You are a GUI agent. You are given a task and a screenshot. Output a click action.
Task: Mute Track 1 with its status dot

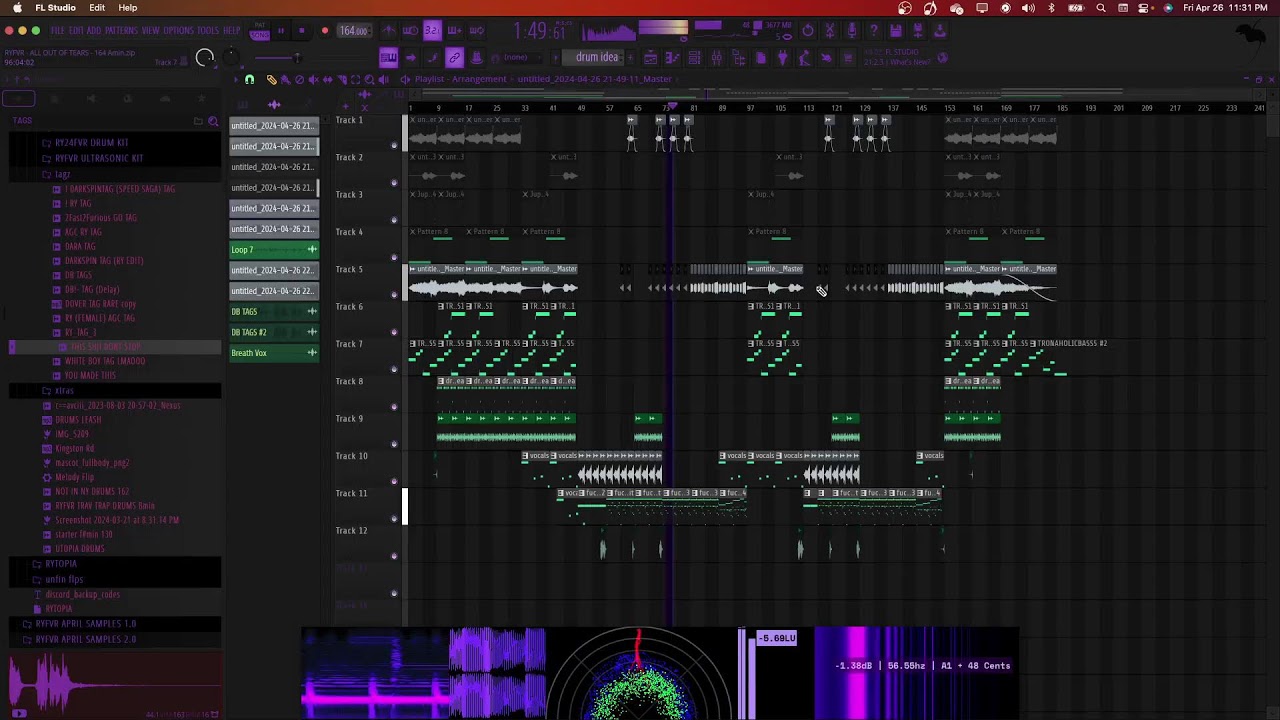tap(394, 146)
